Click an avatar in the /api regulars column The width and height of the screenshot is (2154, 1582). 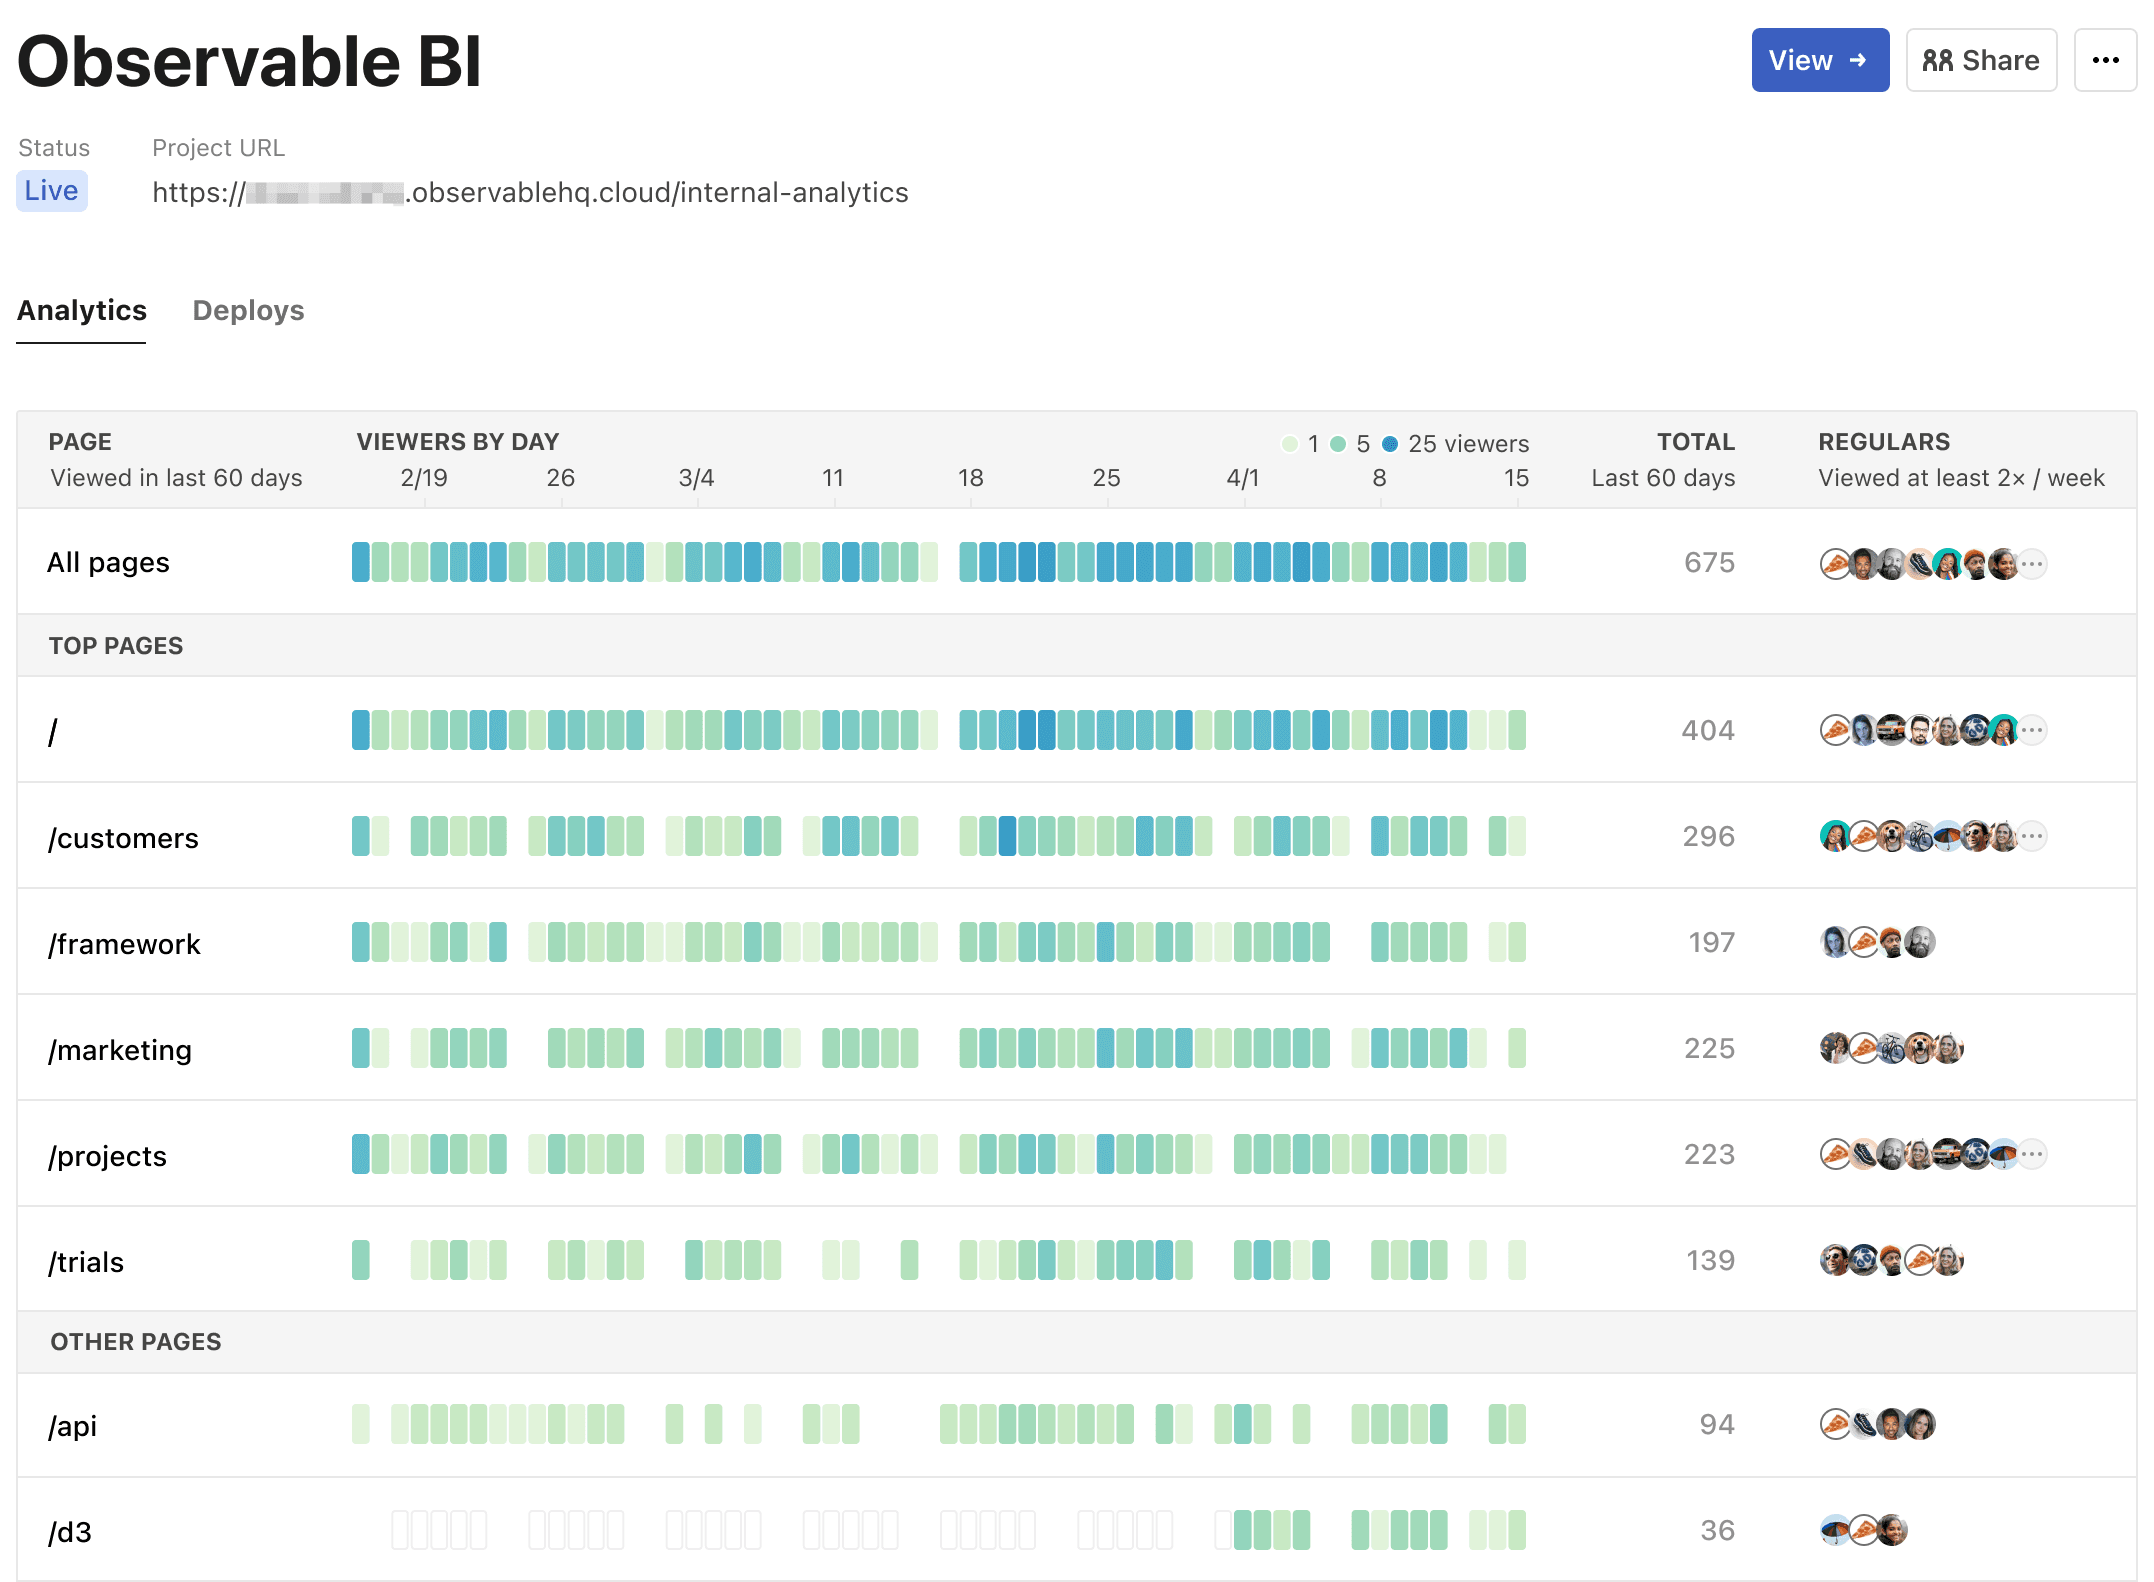[x=1835, y=1425]
